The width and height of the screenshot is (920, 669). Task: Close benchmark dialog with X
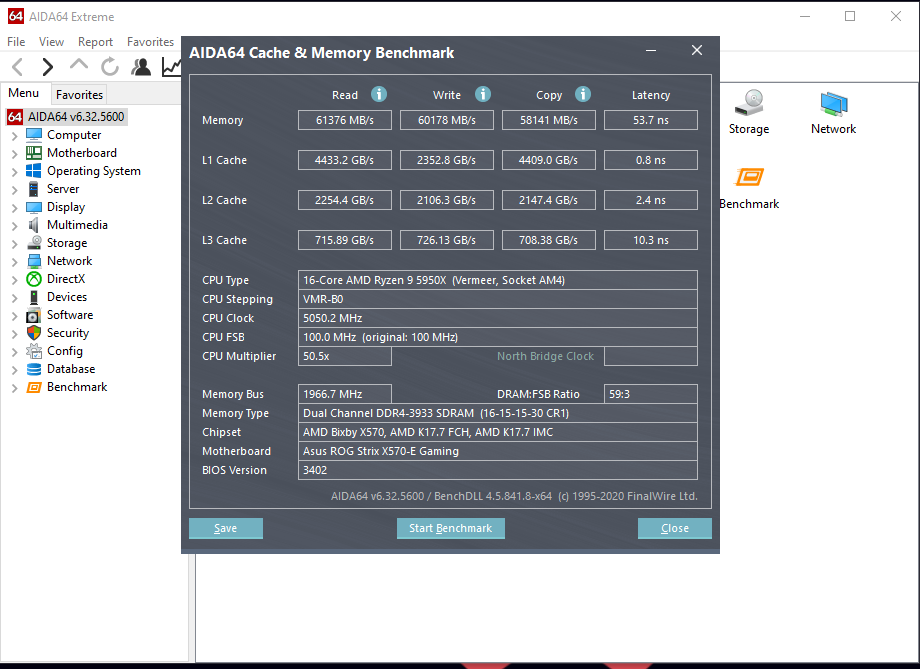696,50
